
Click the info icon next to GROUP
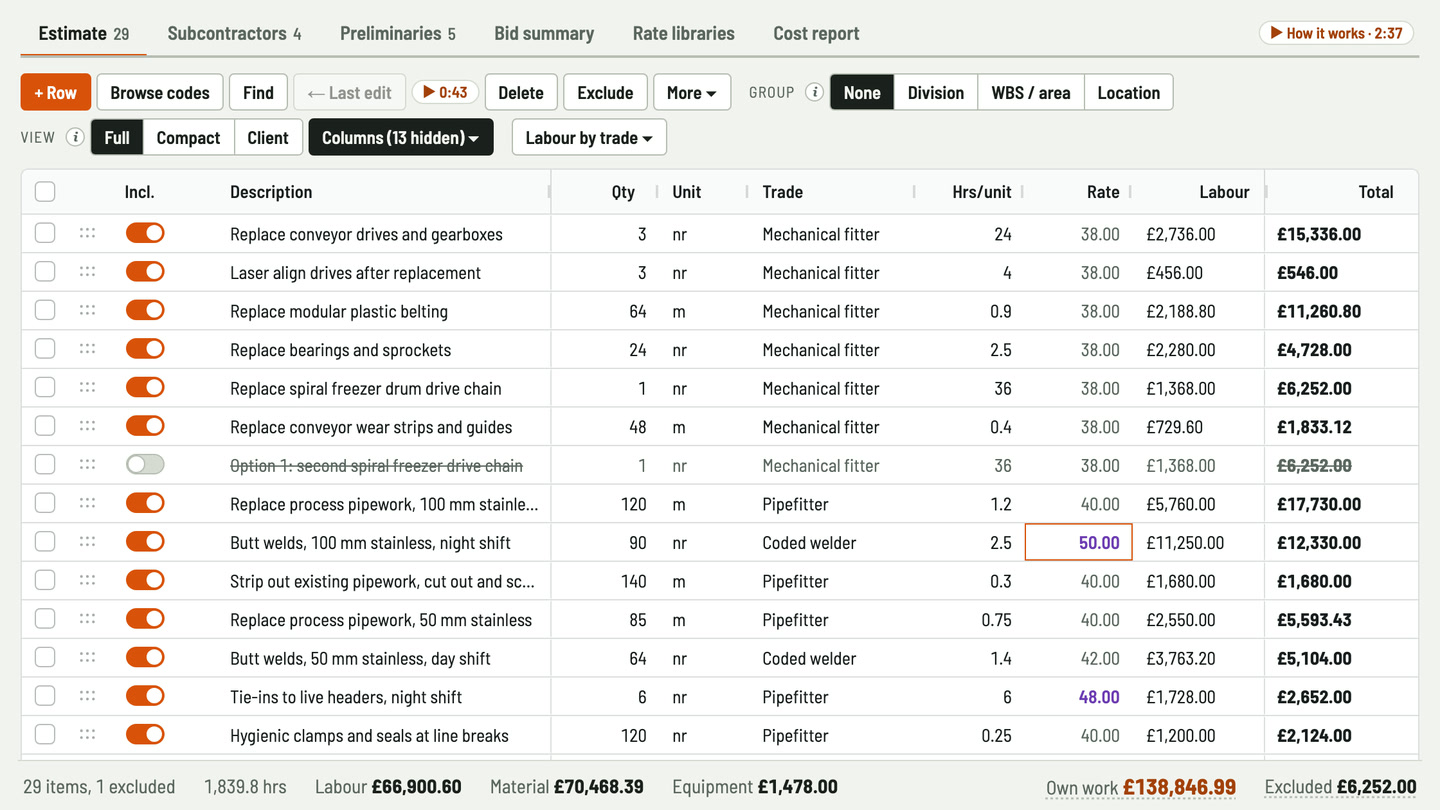pos(814,92)
